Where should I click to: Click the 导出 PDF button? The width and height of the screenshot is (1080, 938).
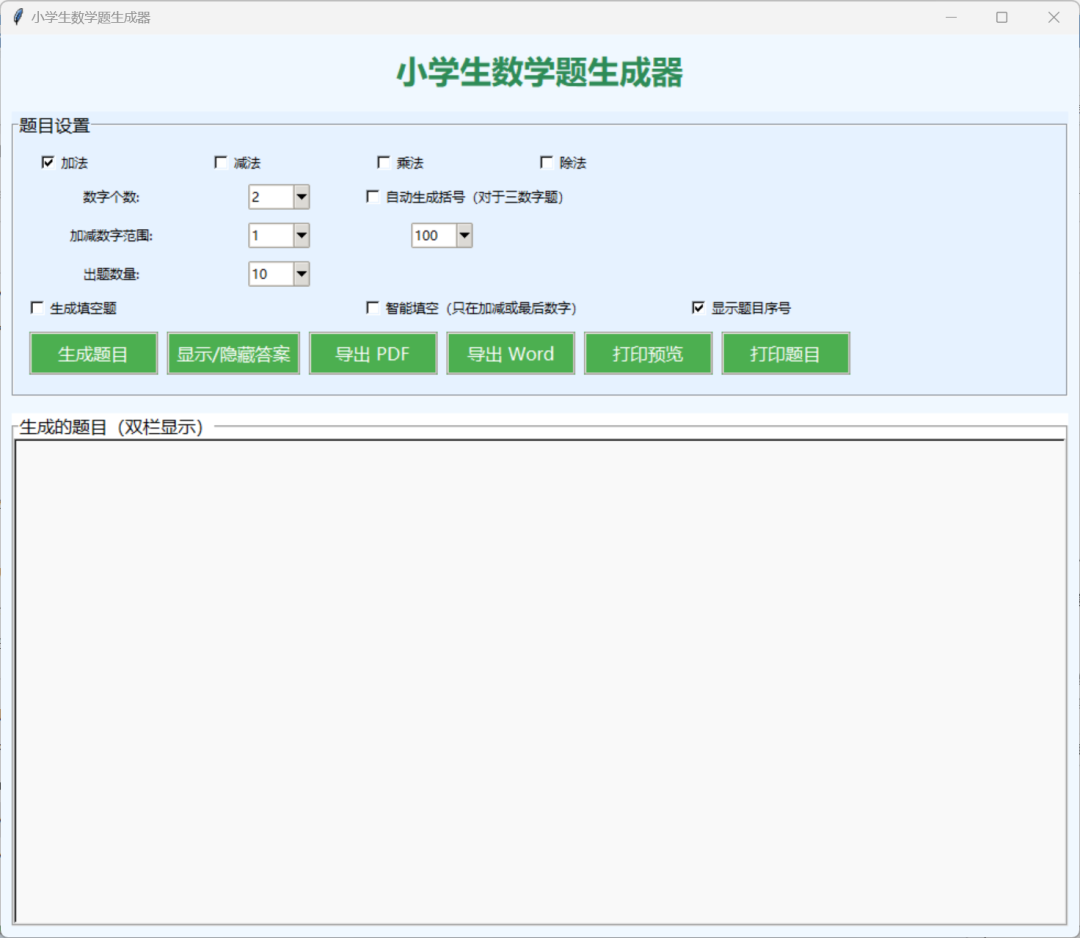click(x=373, y=353)
